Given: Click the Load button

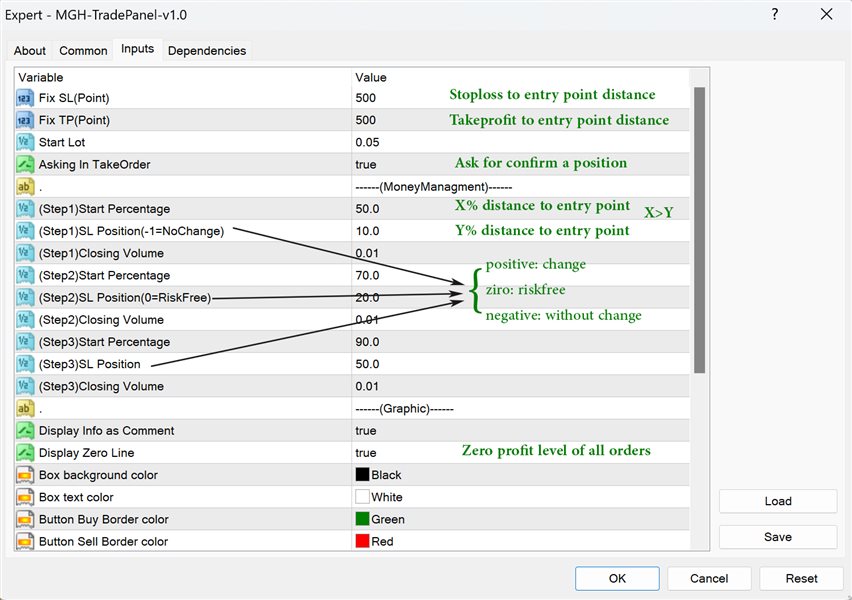Looking at the screenshot, I should 777,501.
